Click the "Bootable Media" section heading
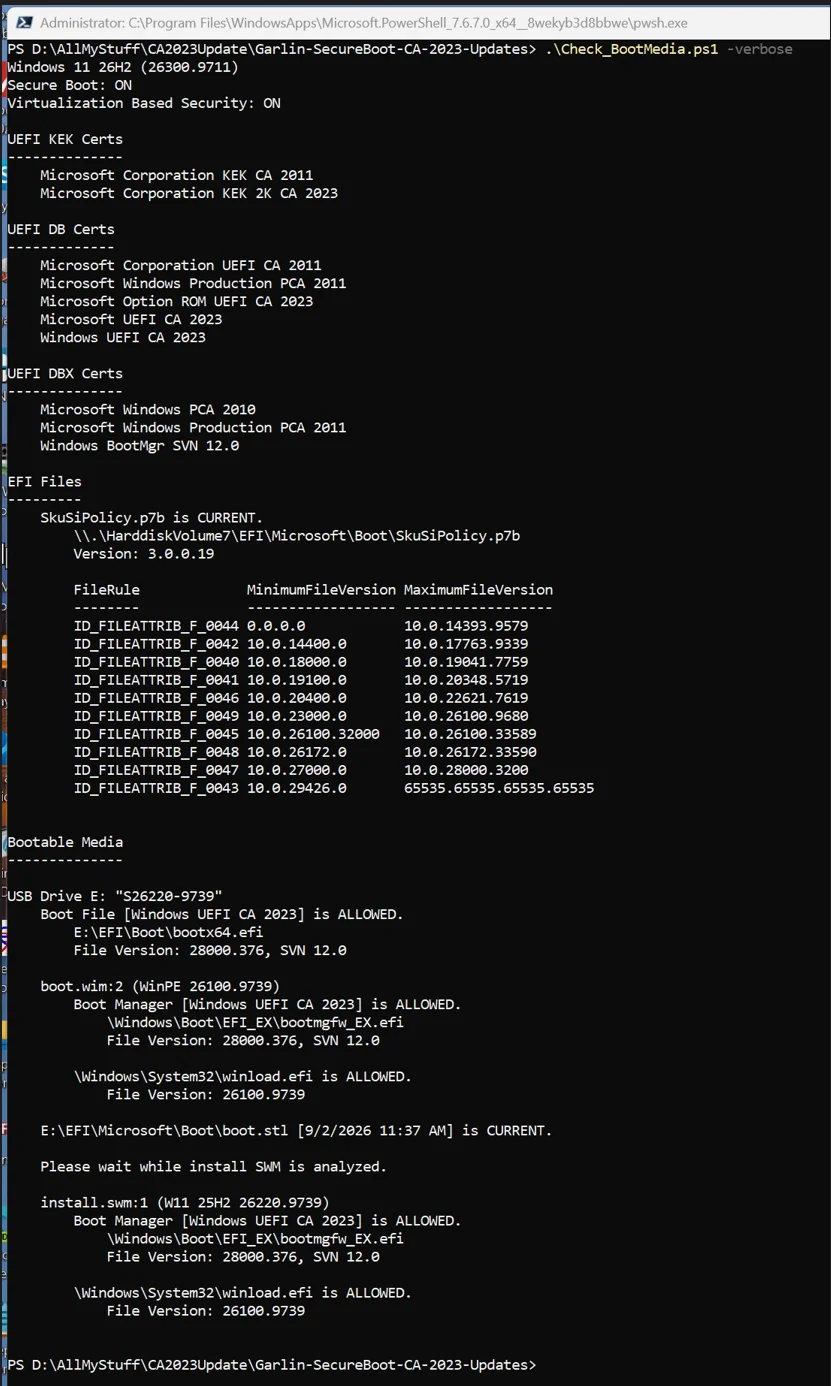This screenshot has width=831, height=1386. tap(65, 842)
